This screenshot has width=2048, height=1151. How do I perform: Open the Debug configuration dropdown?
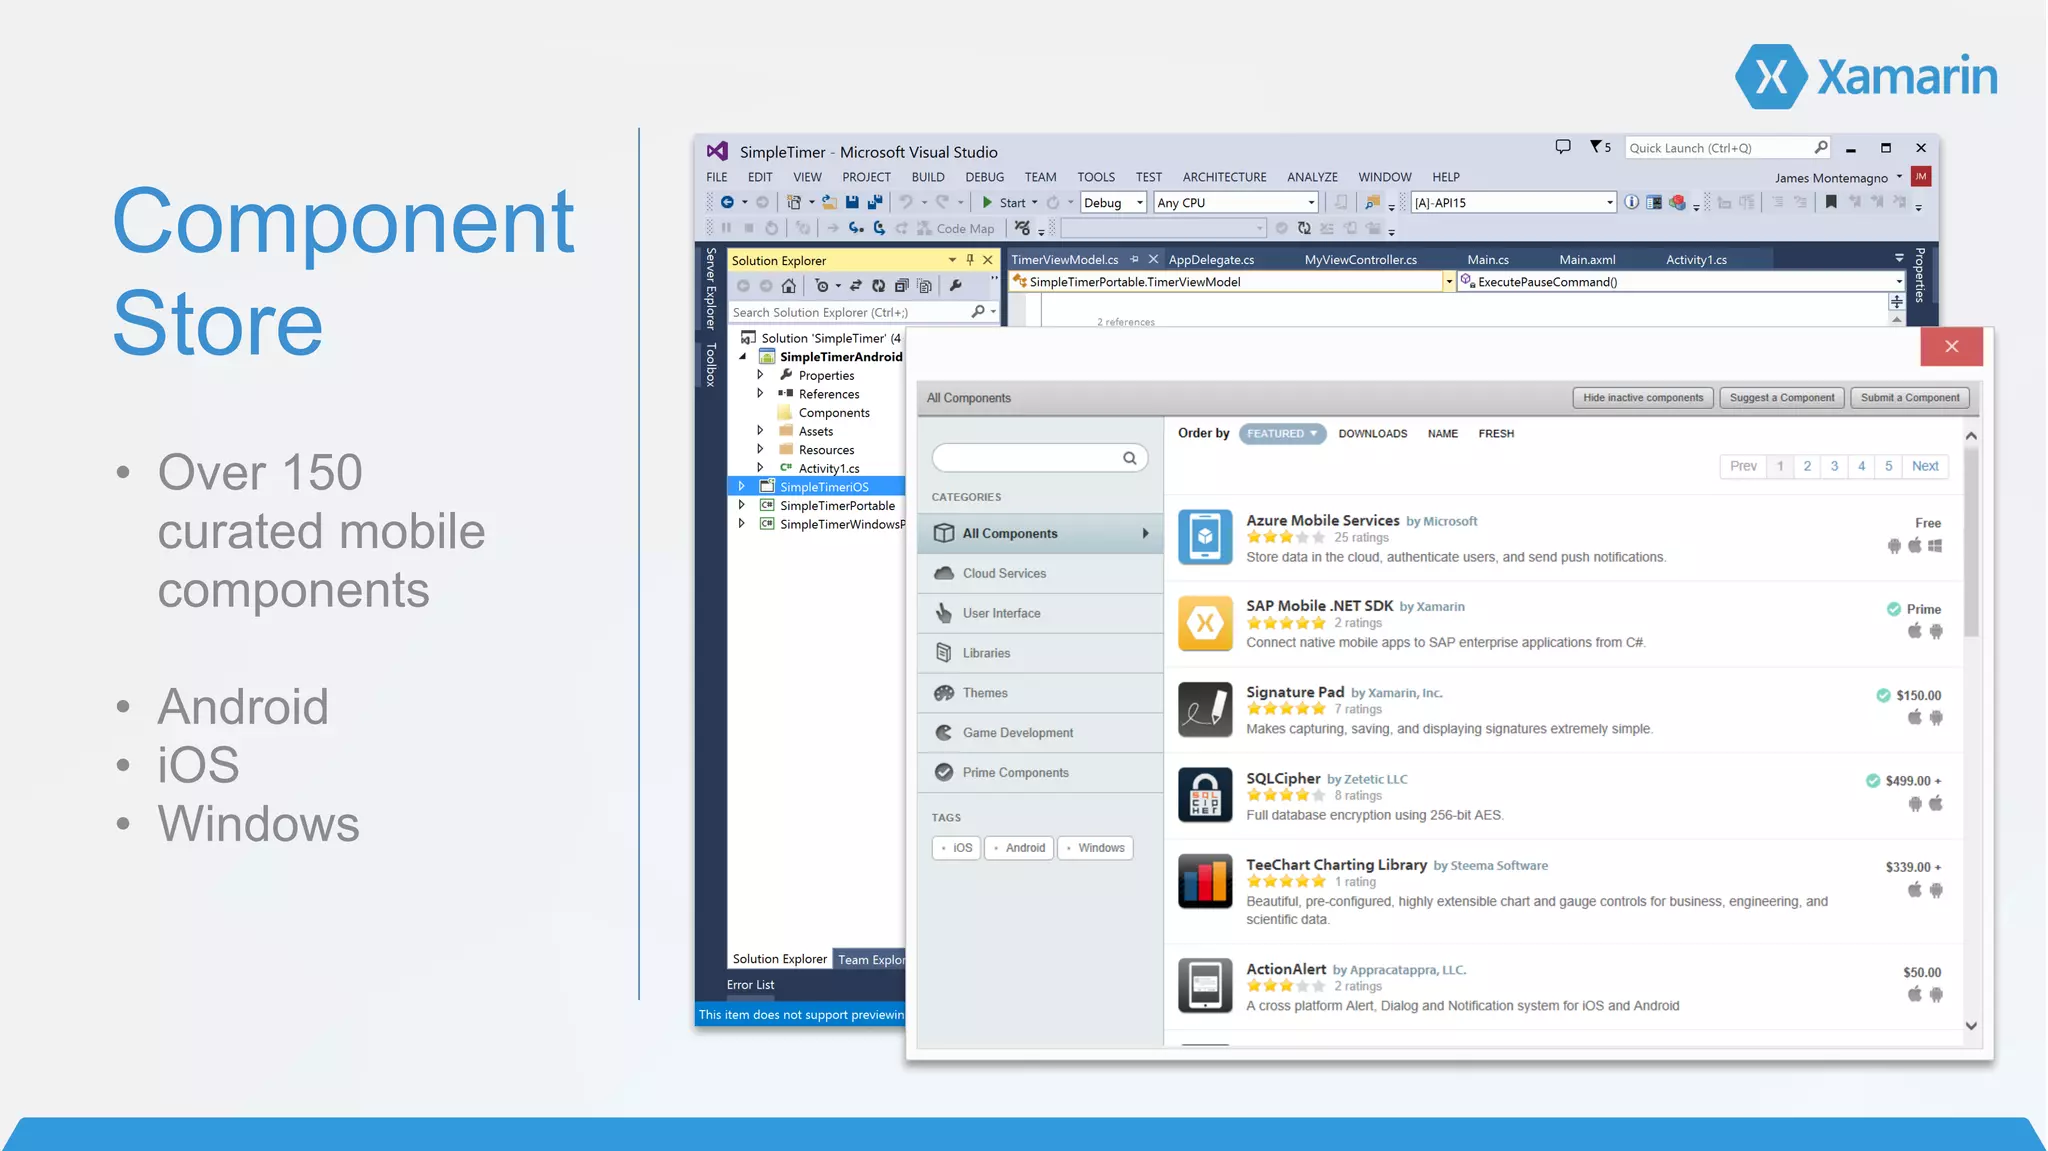pos(1112,203)
